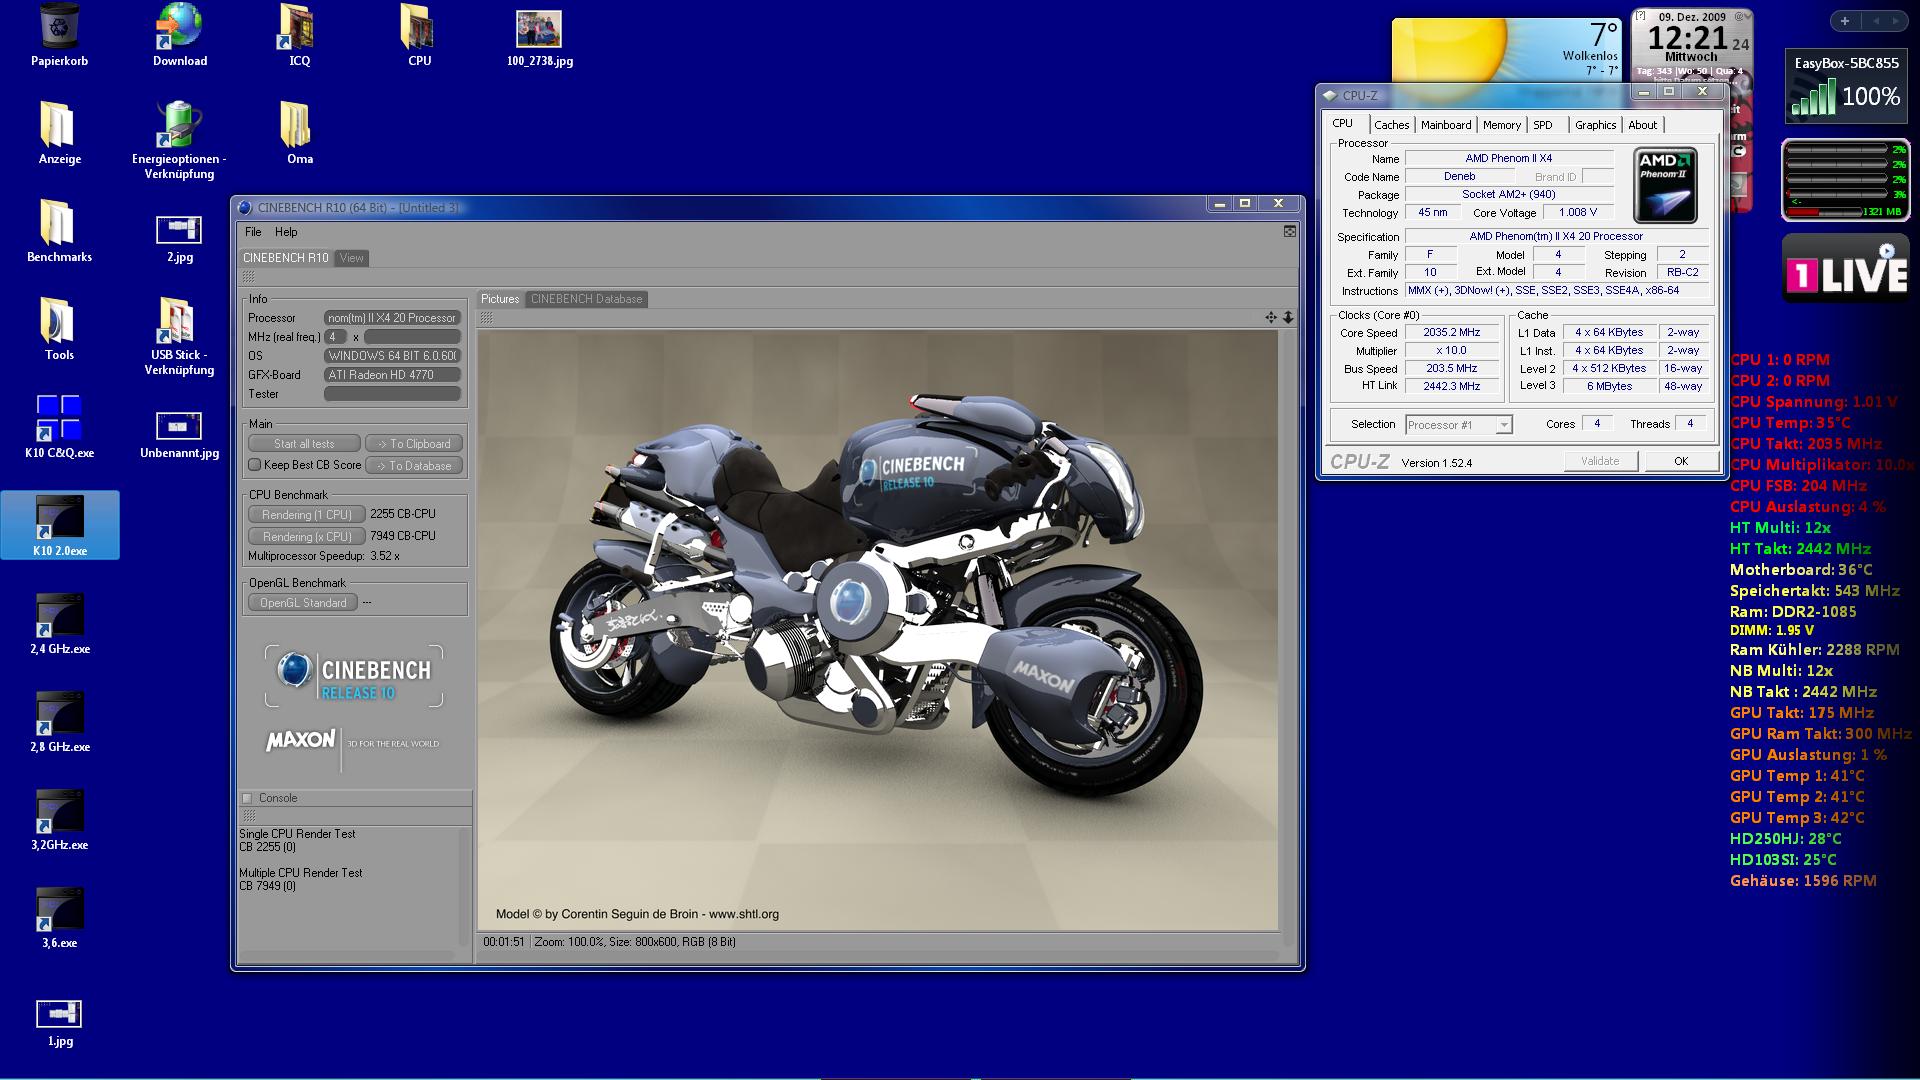Click the Cinebench Release 10 logo
This screenshot has width=1920, height=1080.
[x=354, y=676]
